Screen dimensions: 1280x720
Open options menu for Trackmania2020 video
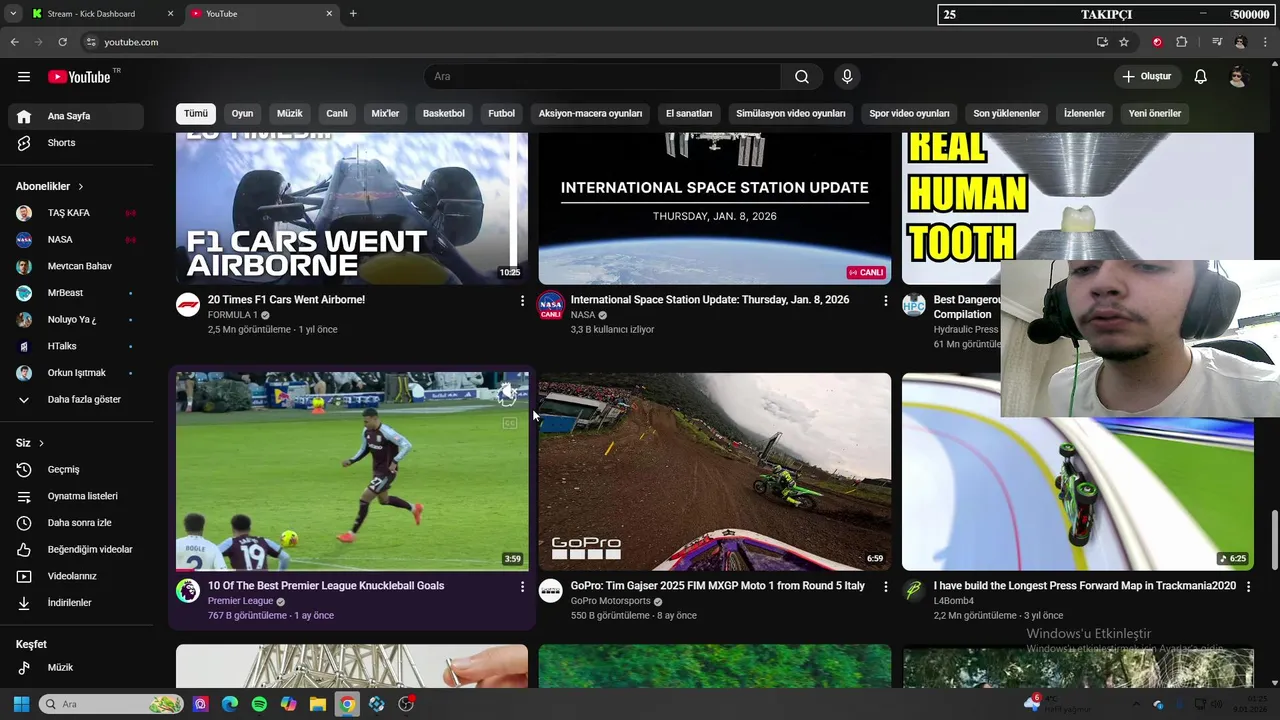click(1248, 586)
